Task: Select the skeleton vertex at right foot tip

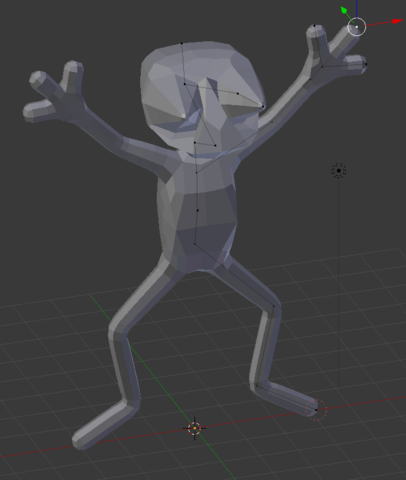Action: click(x=316, y=410)
